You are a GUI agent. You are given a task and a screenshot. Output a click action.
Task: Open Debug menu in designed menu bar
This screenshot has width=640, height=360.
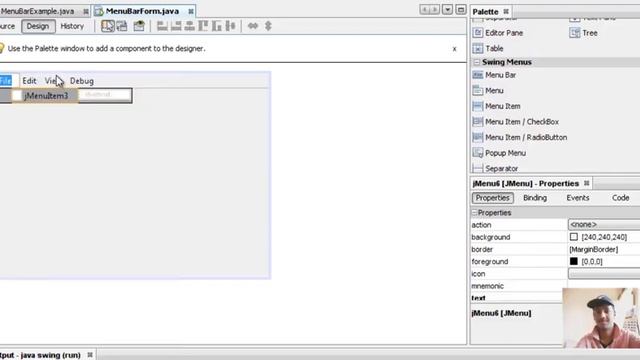[x=82, y=81]
